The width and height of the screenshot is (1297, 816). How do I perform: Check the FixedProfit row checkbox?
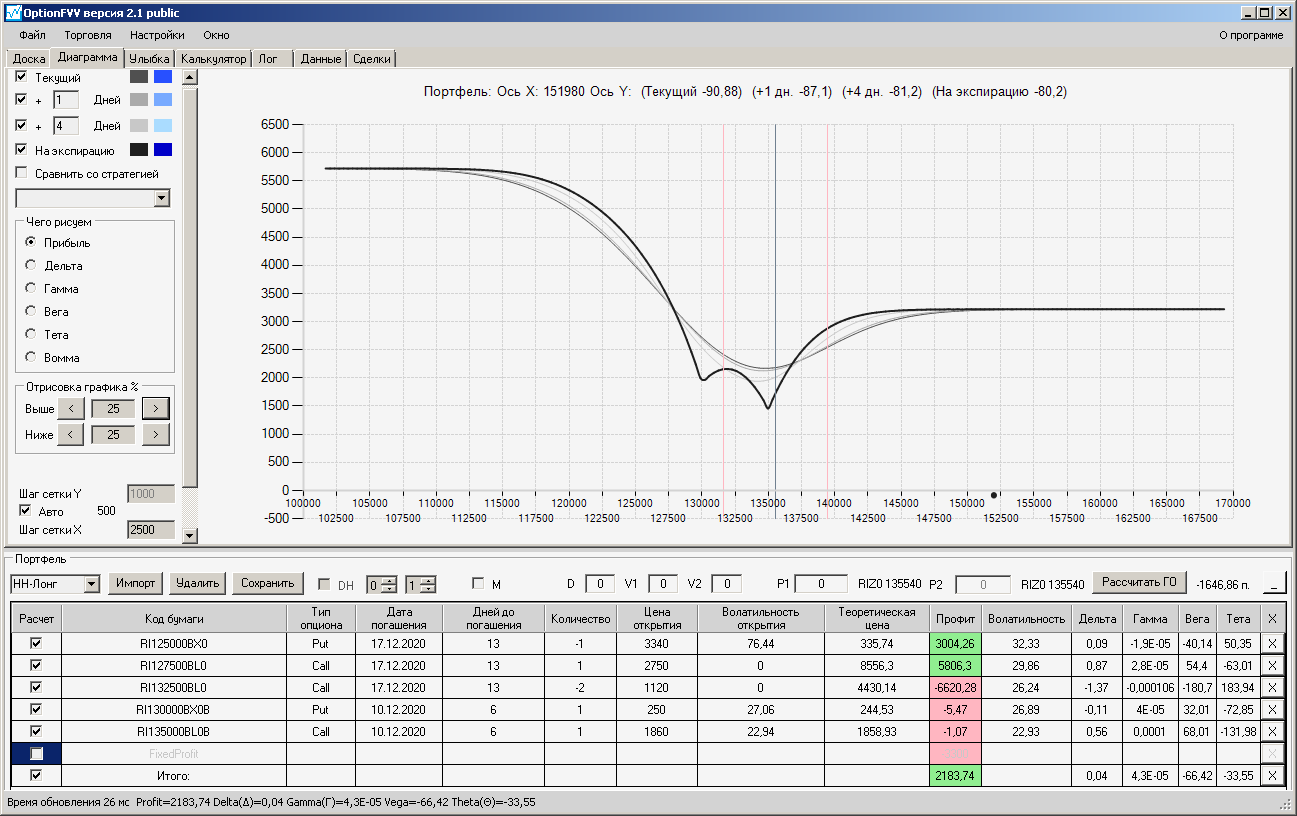pos(36,754)
